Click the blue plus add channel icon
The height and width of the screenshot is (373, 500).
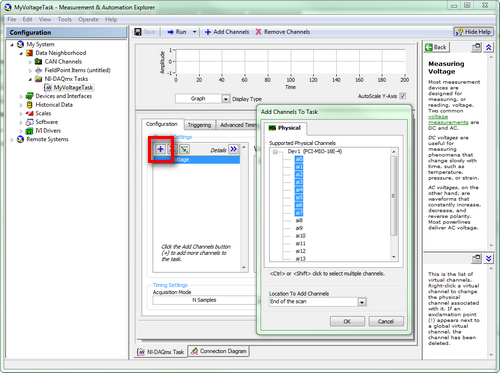(x=160, y=149)
